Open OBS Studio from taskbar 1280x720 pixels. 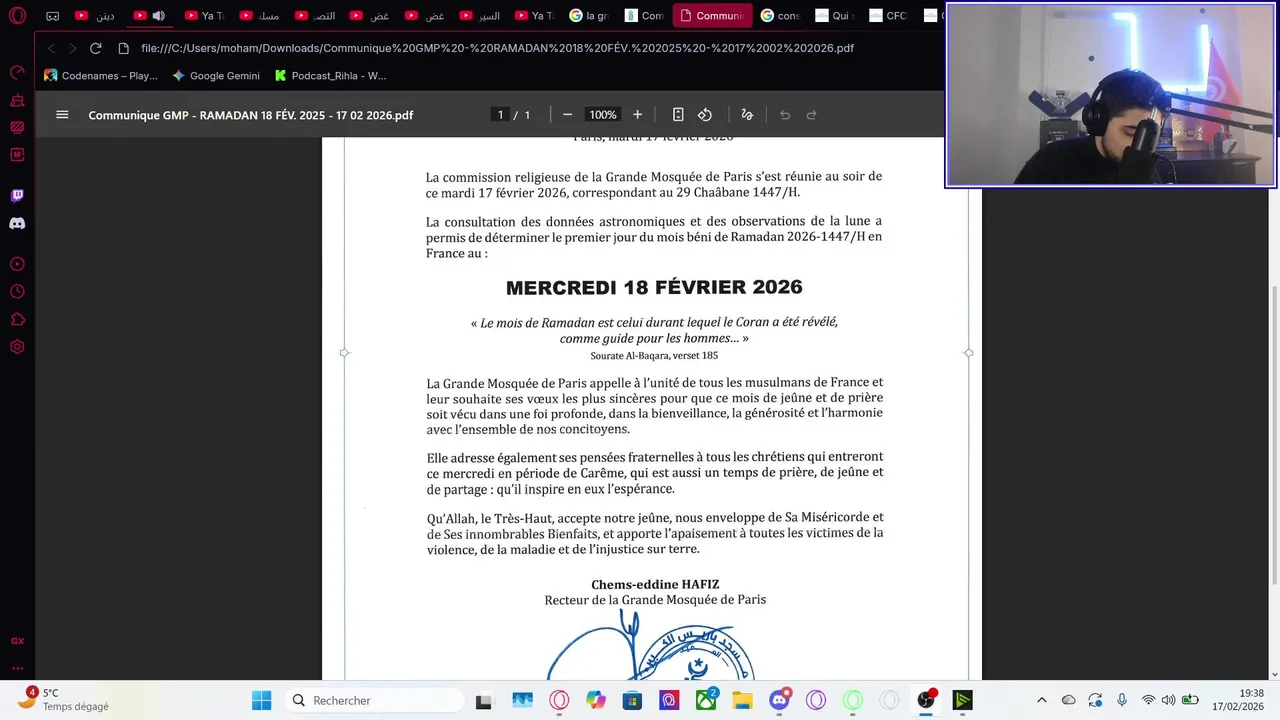click(926, 700)
